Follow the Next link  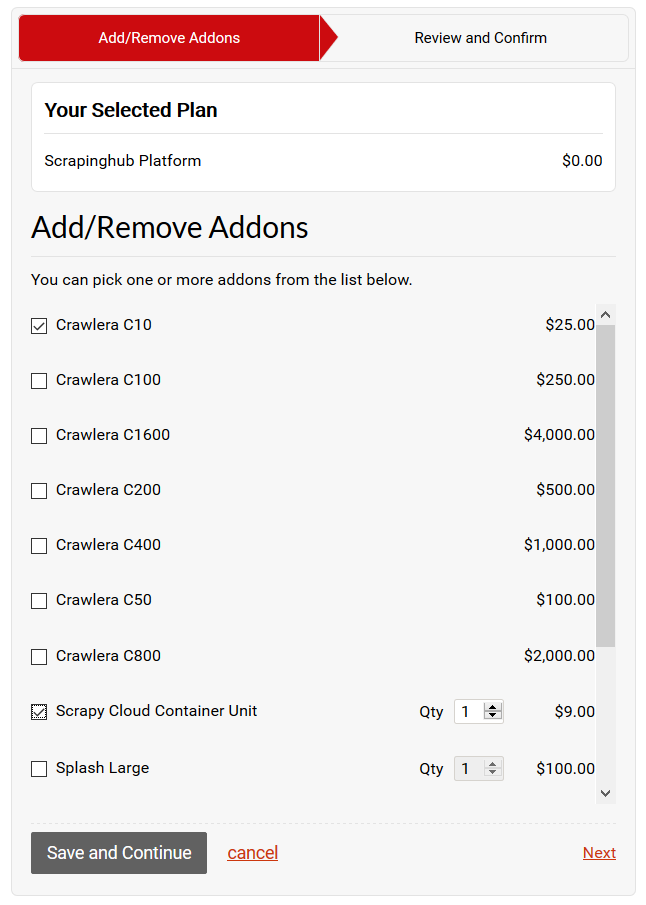(x=599, y=852)
